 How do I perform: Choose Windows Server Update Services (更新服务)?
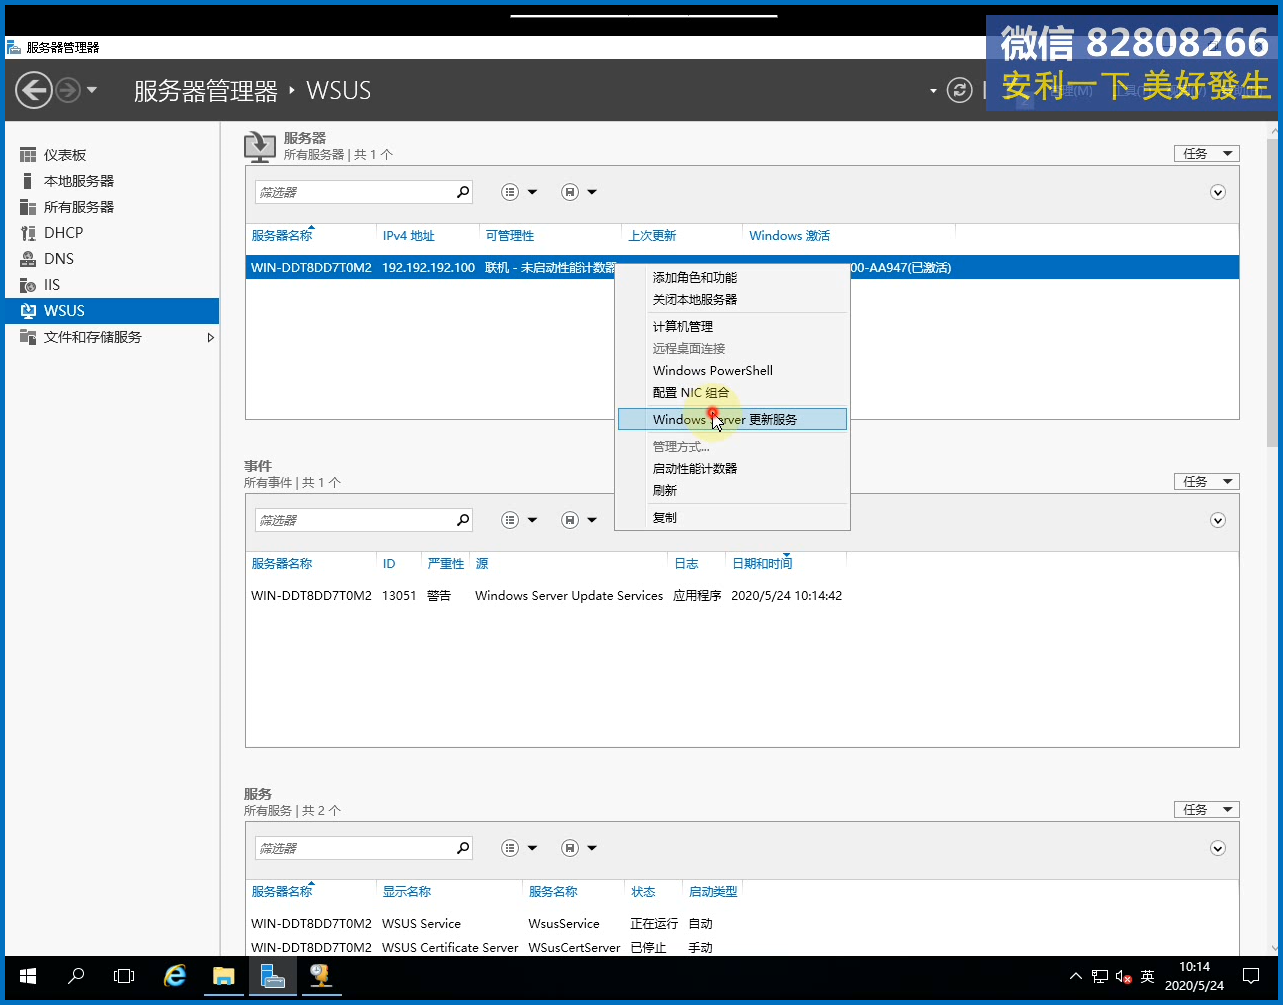point(732,419)
